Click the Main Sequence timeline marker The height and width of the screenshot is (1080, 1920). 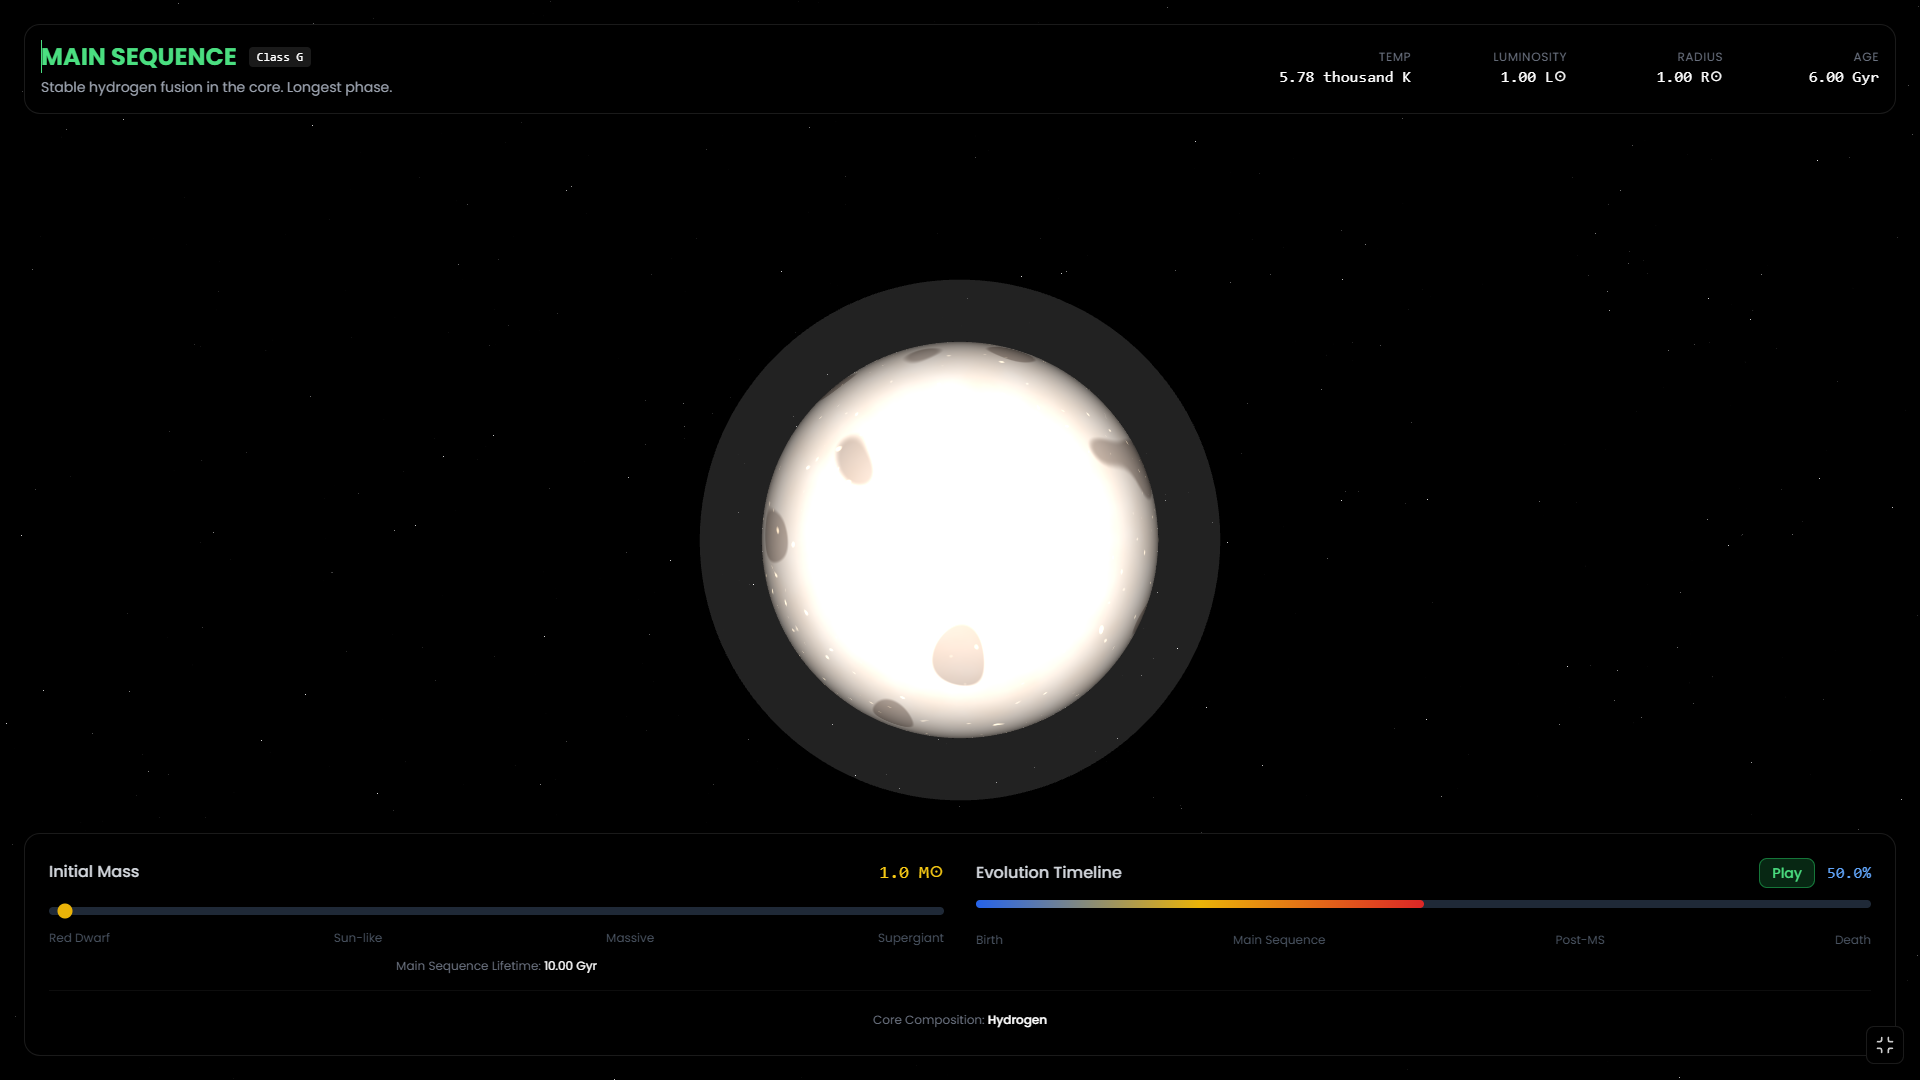(1278, 940)
